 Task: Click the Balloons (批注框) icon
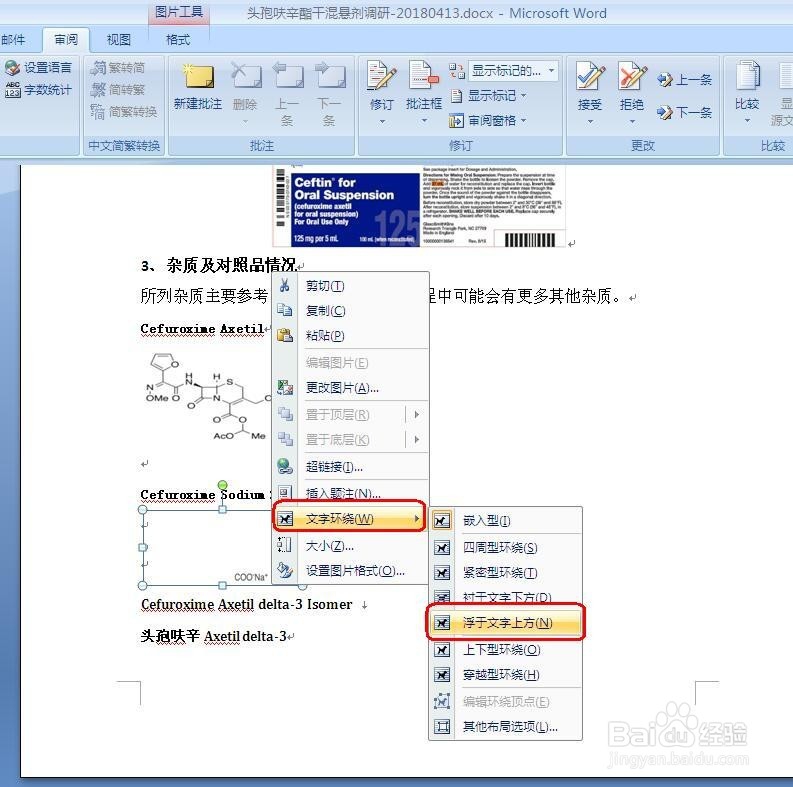tap(423, 76)
